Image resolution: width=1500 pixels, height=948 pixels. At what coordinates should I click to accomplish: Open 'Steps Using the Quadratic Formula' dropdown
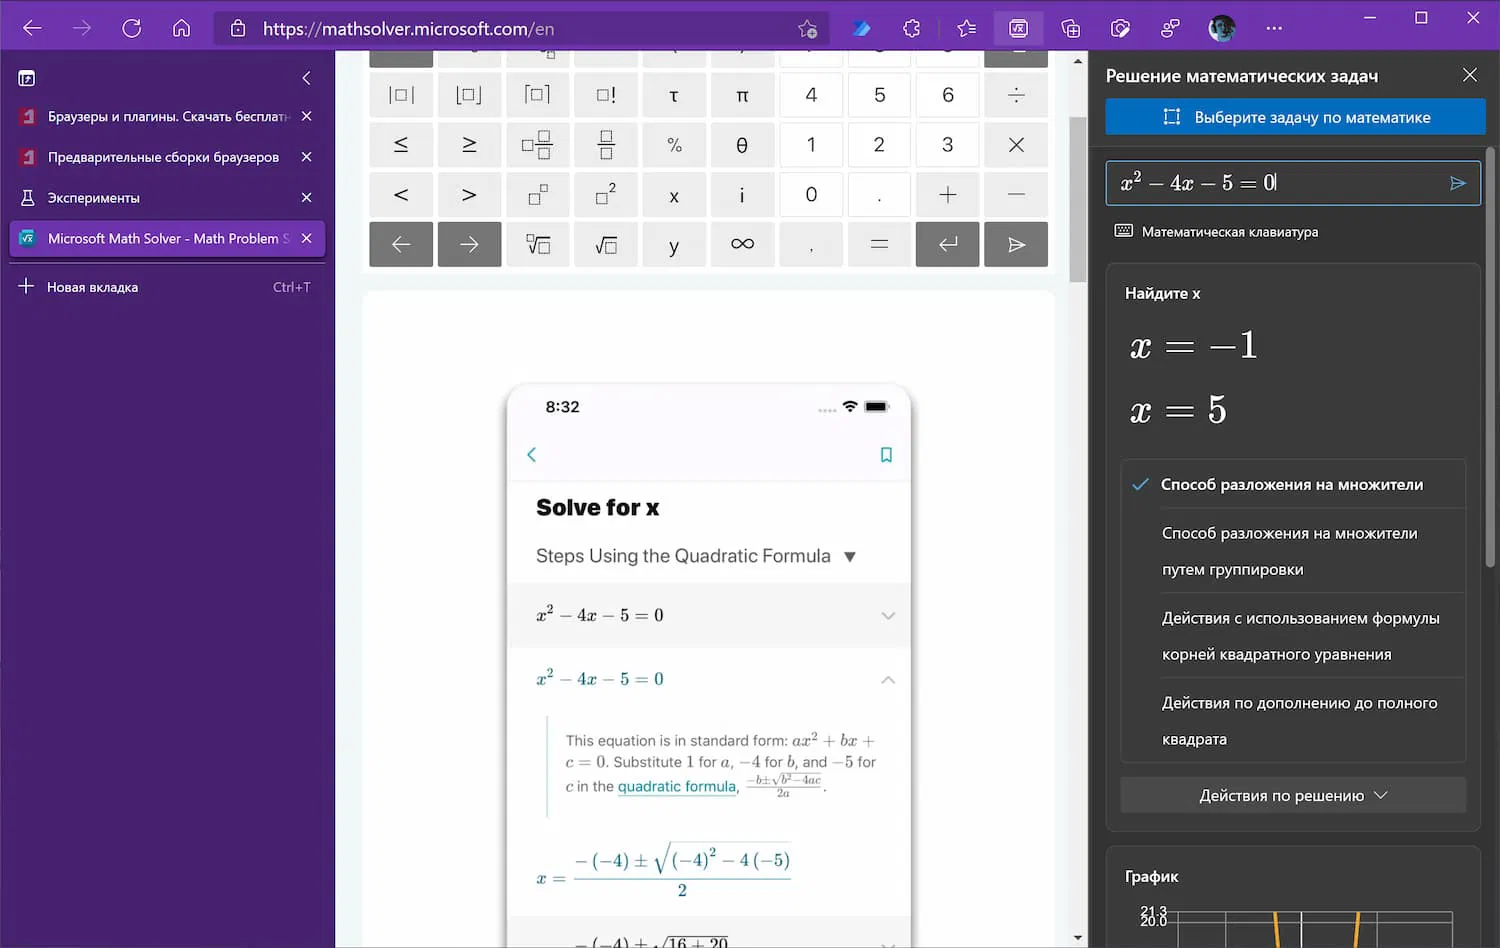pyautogui.click(x=696, y=556)
